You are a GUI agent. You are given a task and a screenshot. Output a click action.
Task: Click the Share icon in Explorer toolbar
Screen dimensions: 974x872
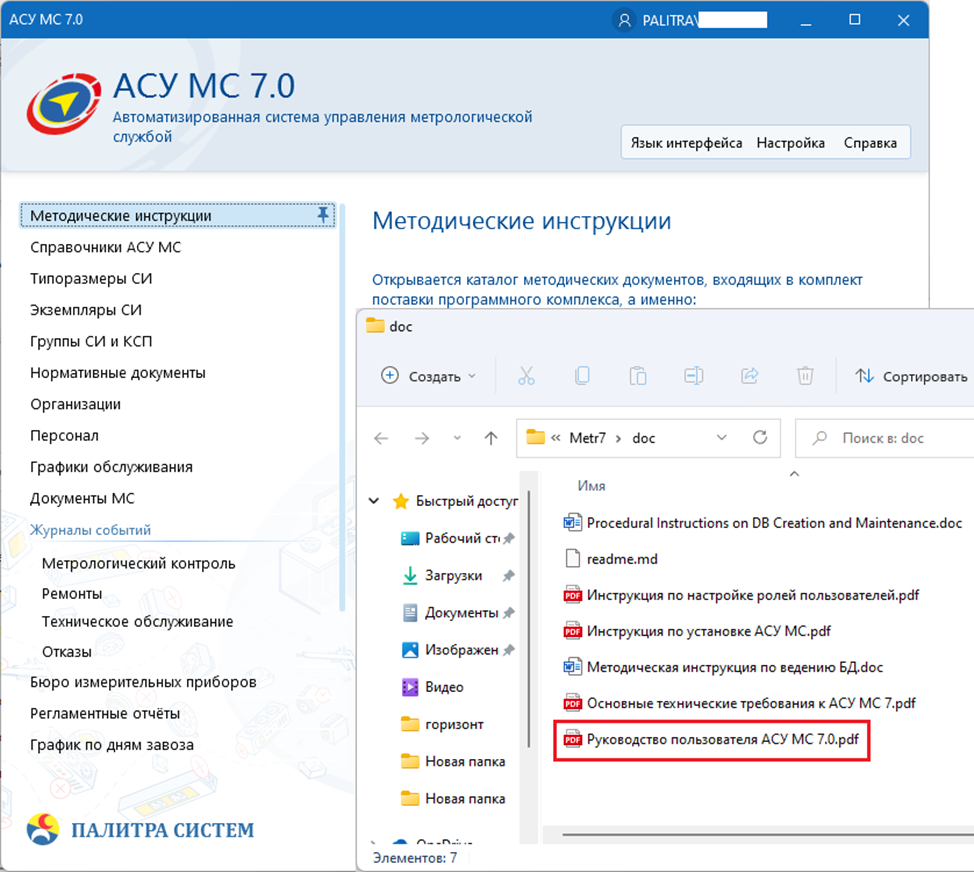tap(750, 376)
